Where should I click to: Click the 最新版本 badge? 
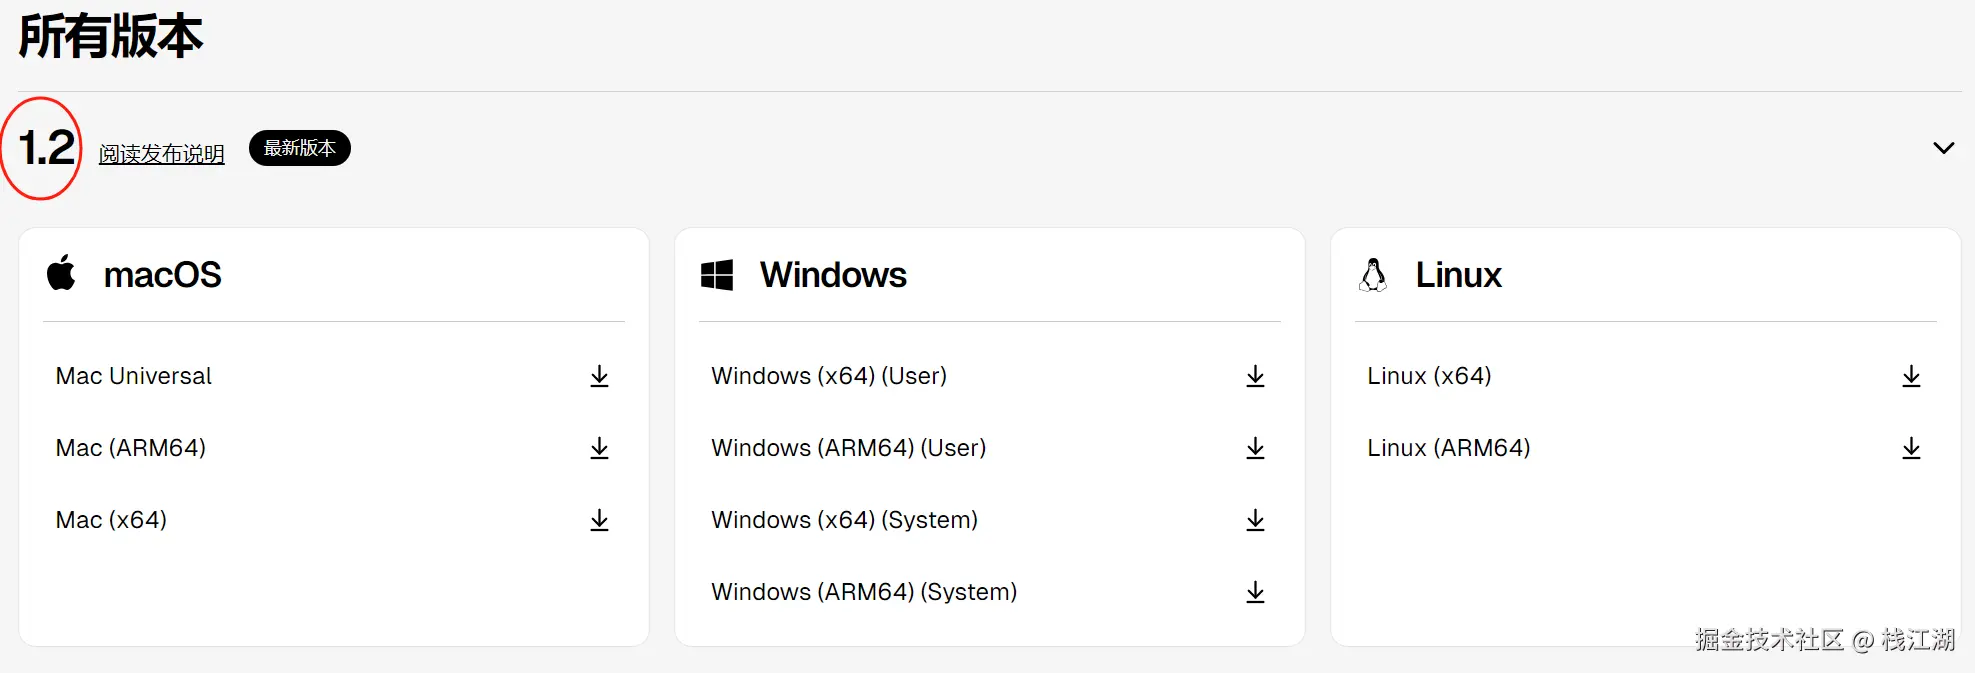[x=299, y=148]
